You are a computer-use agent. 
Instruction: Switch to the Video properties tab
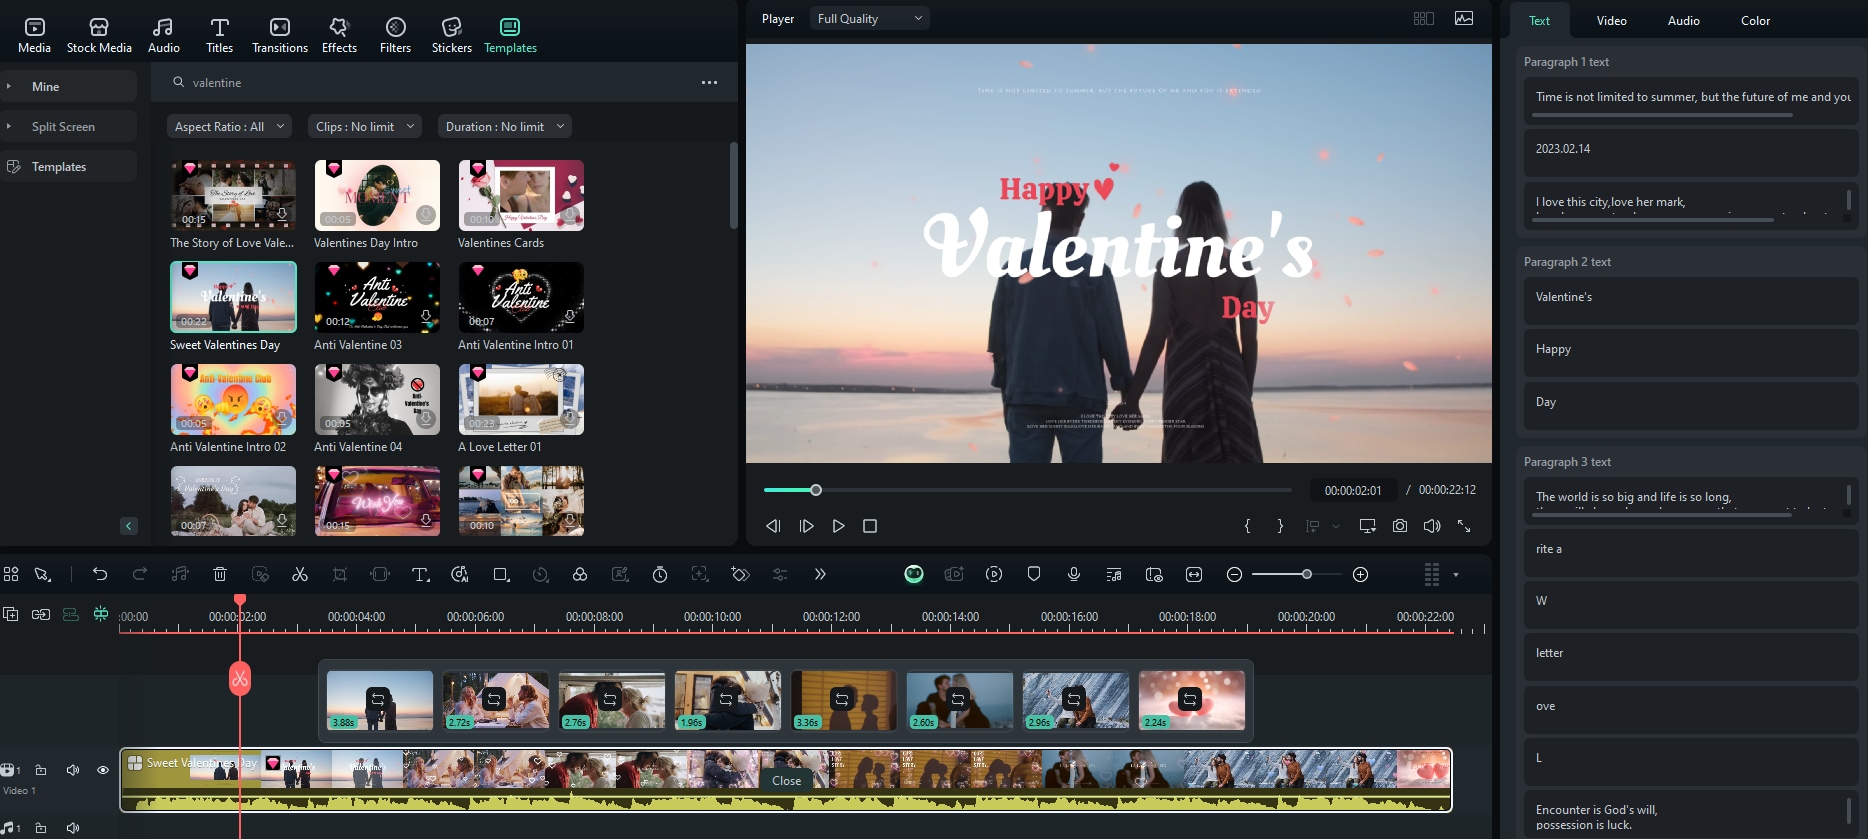point(1611,21)
